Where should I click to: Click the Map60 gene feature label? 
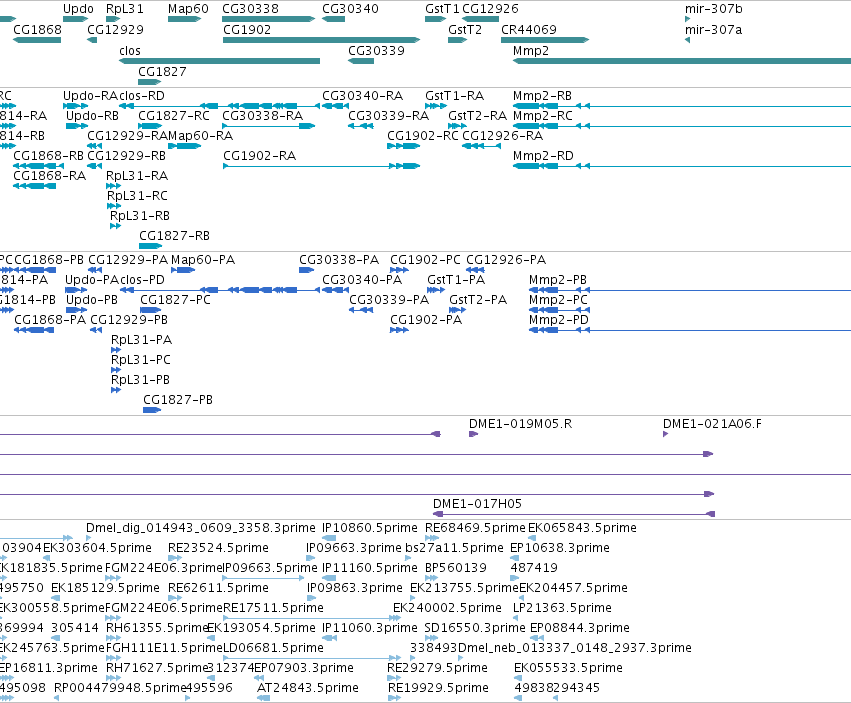click(x=188, y=9)
